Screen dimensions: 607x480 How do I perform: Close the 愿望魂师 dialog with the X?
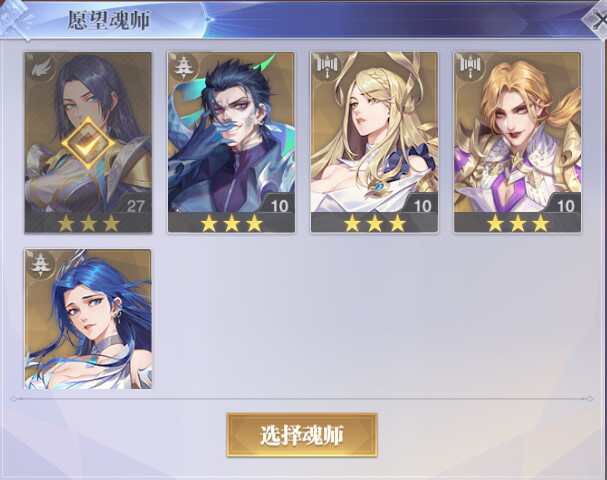click(x=597, y=19)
